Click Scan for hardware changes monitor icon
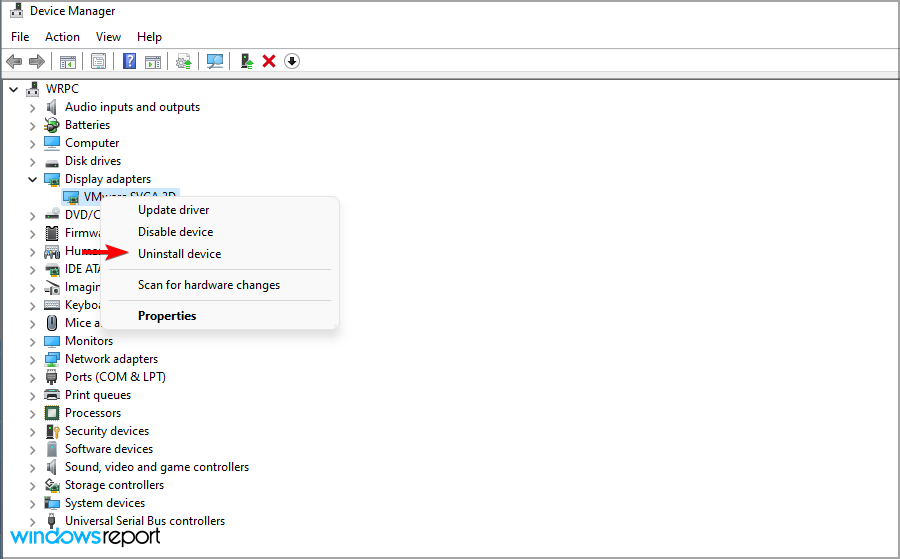 215,61
